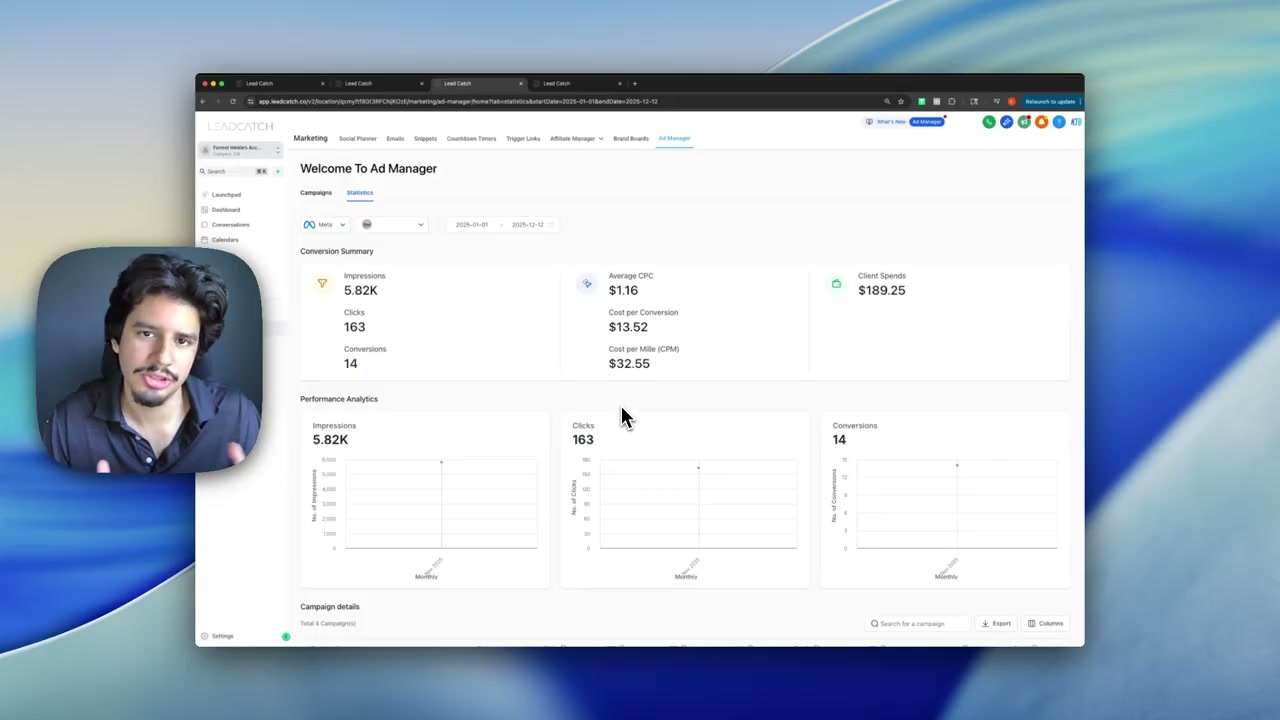
Task: Open the Social Planner menu item
Action: [x=358, y=139]
